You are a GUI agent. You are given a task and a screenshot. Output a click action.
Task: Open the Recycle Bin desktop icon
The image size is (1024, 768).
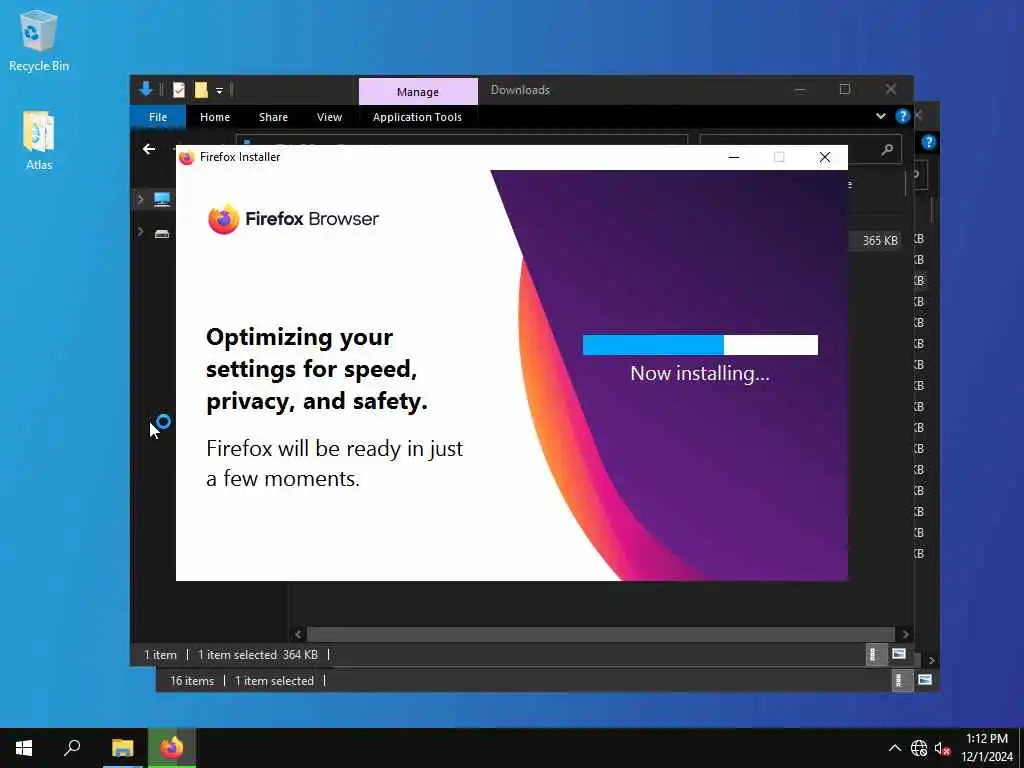click(39, 41)
